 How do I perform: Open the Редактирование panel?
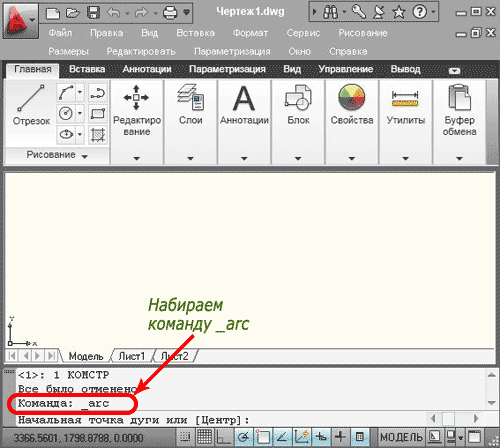pos(137,122)
